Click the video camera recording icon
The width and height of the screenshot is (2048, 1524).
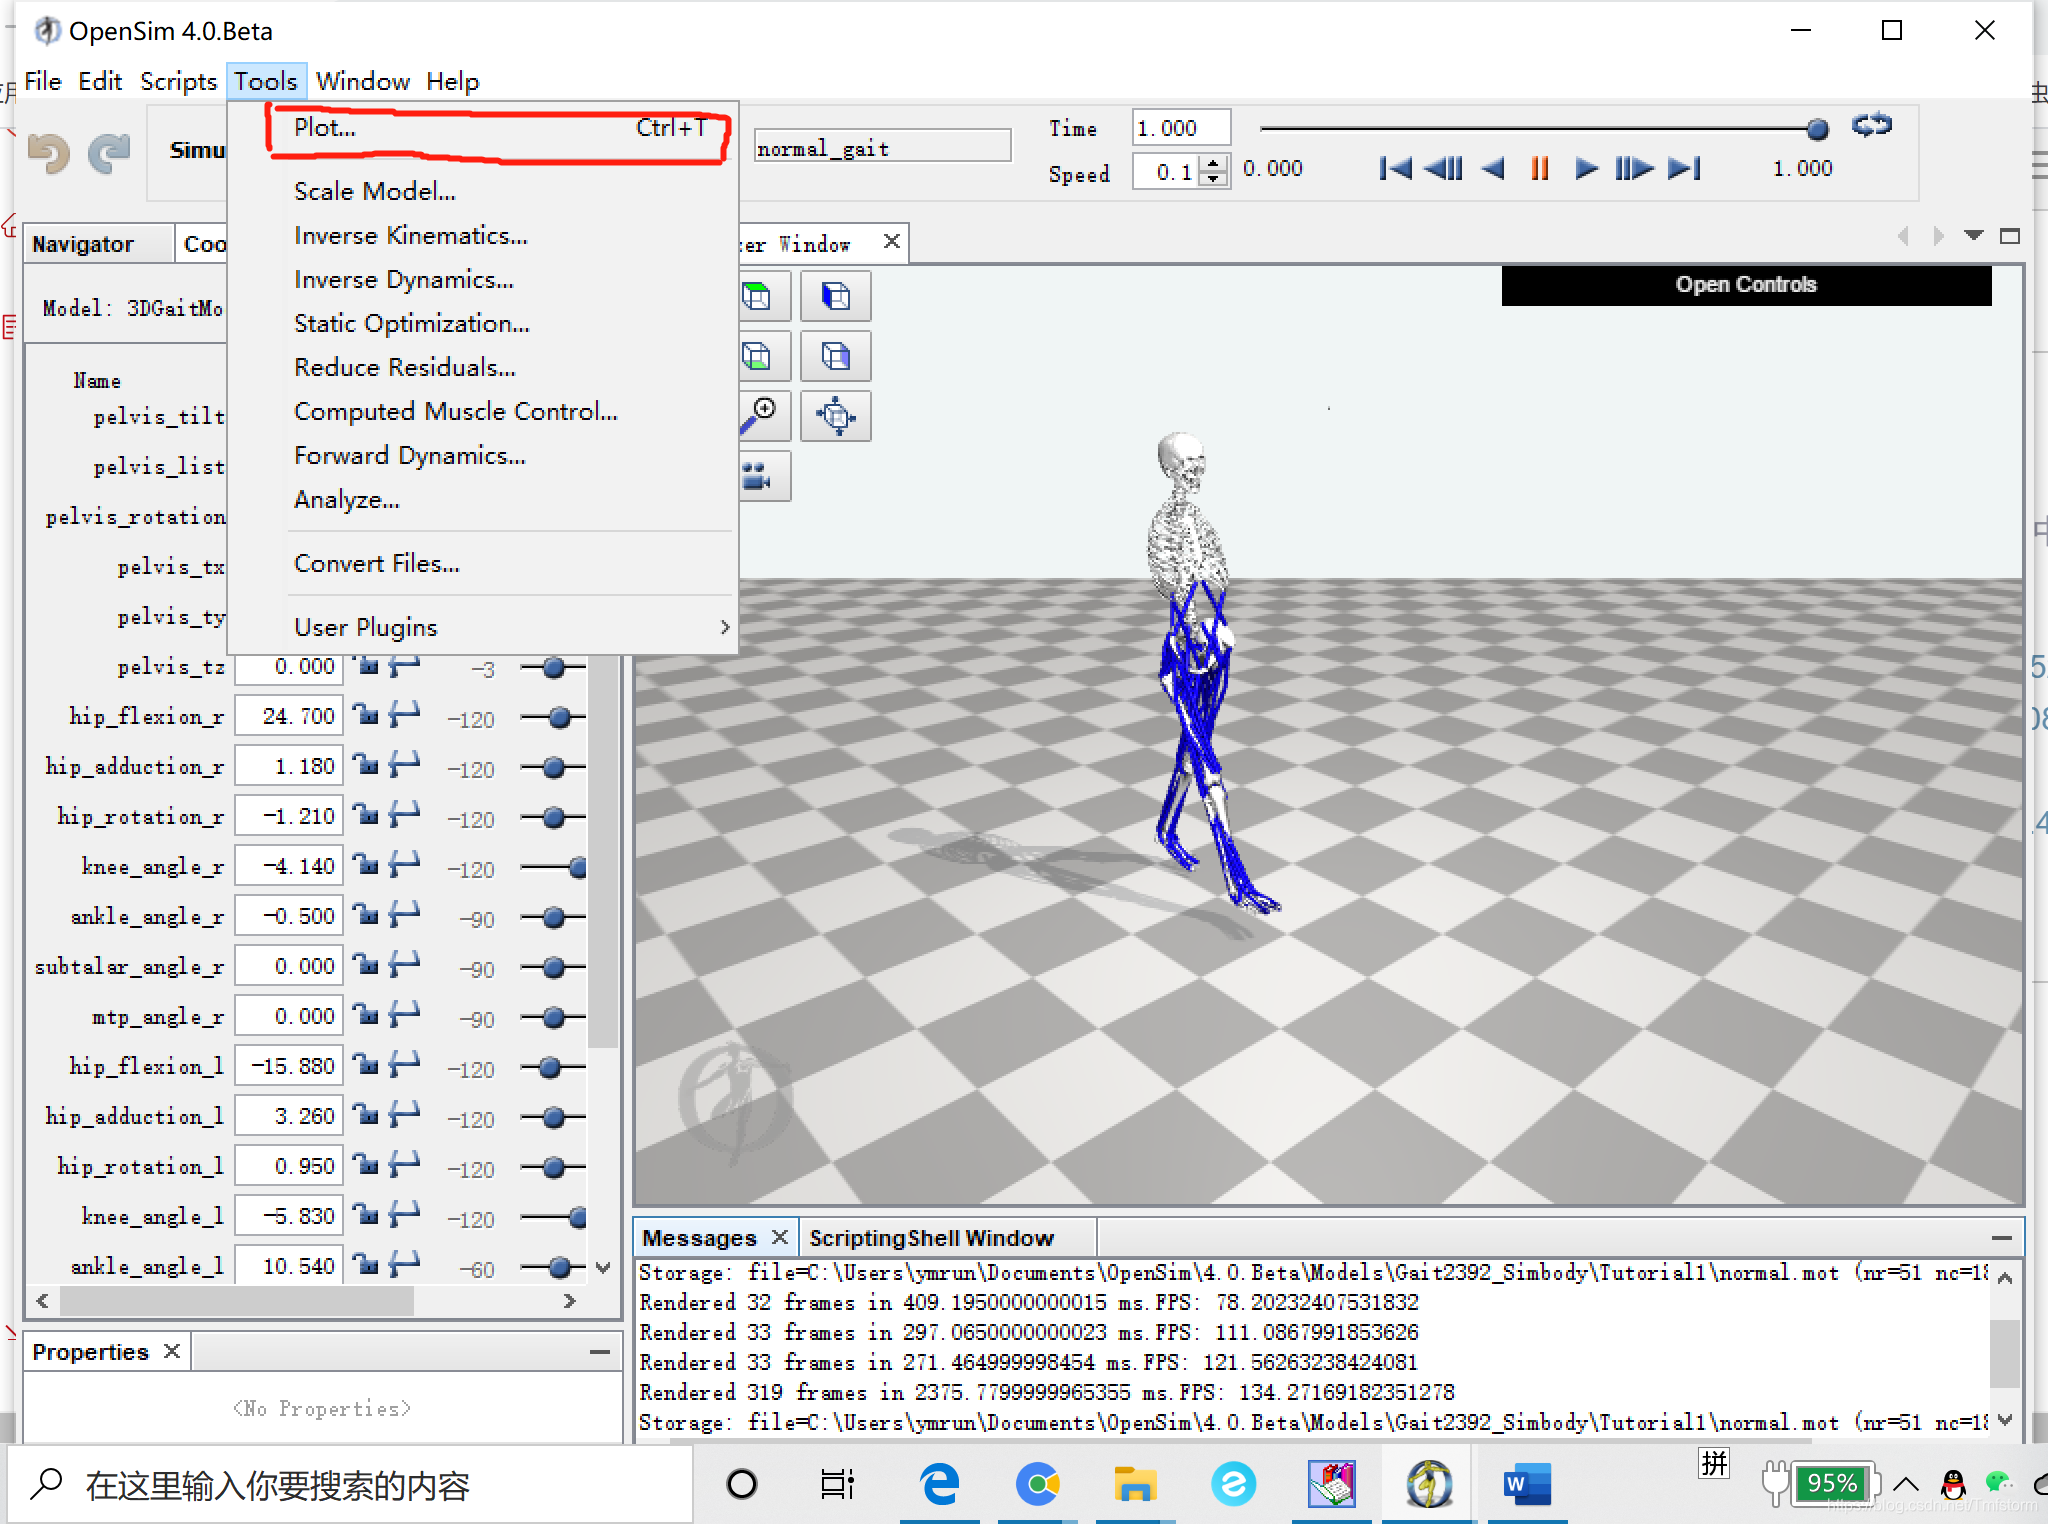[x=762, y=477]
